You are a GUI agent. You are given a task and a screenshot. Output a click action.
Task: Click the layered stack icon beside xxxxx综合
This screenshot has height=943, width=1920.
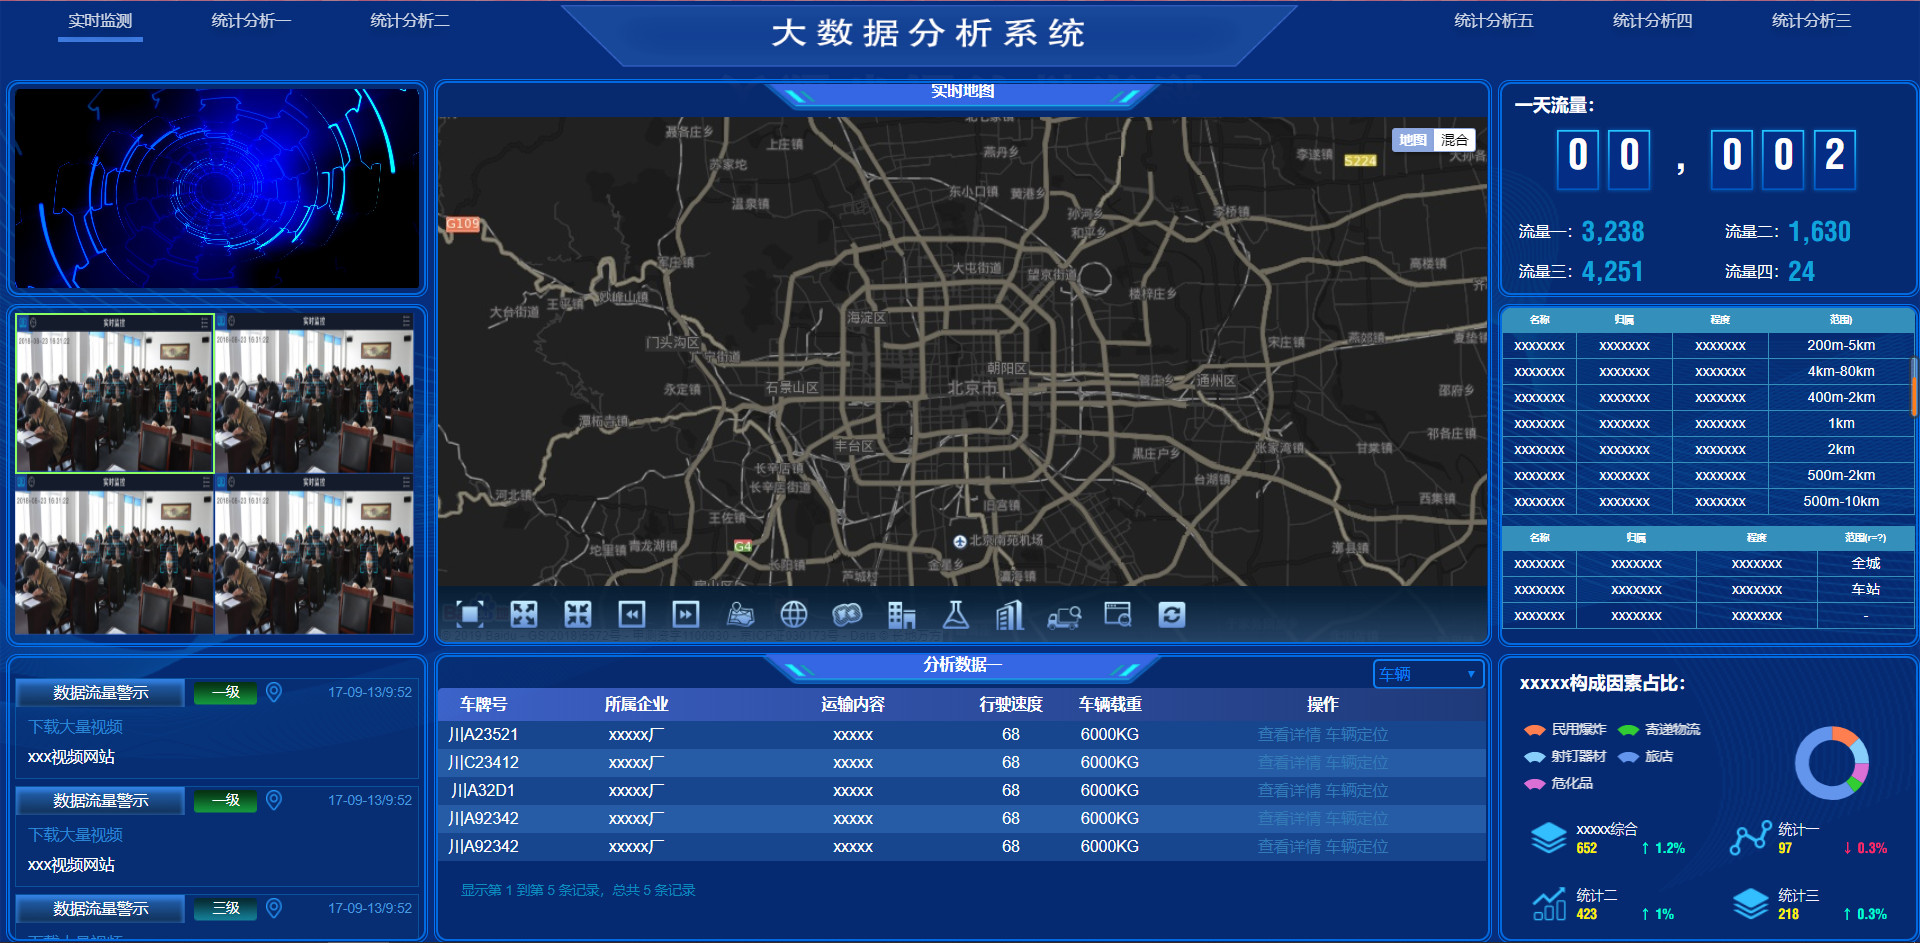point(1549,838)
